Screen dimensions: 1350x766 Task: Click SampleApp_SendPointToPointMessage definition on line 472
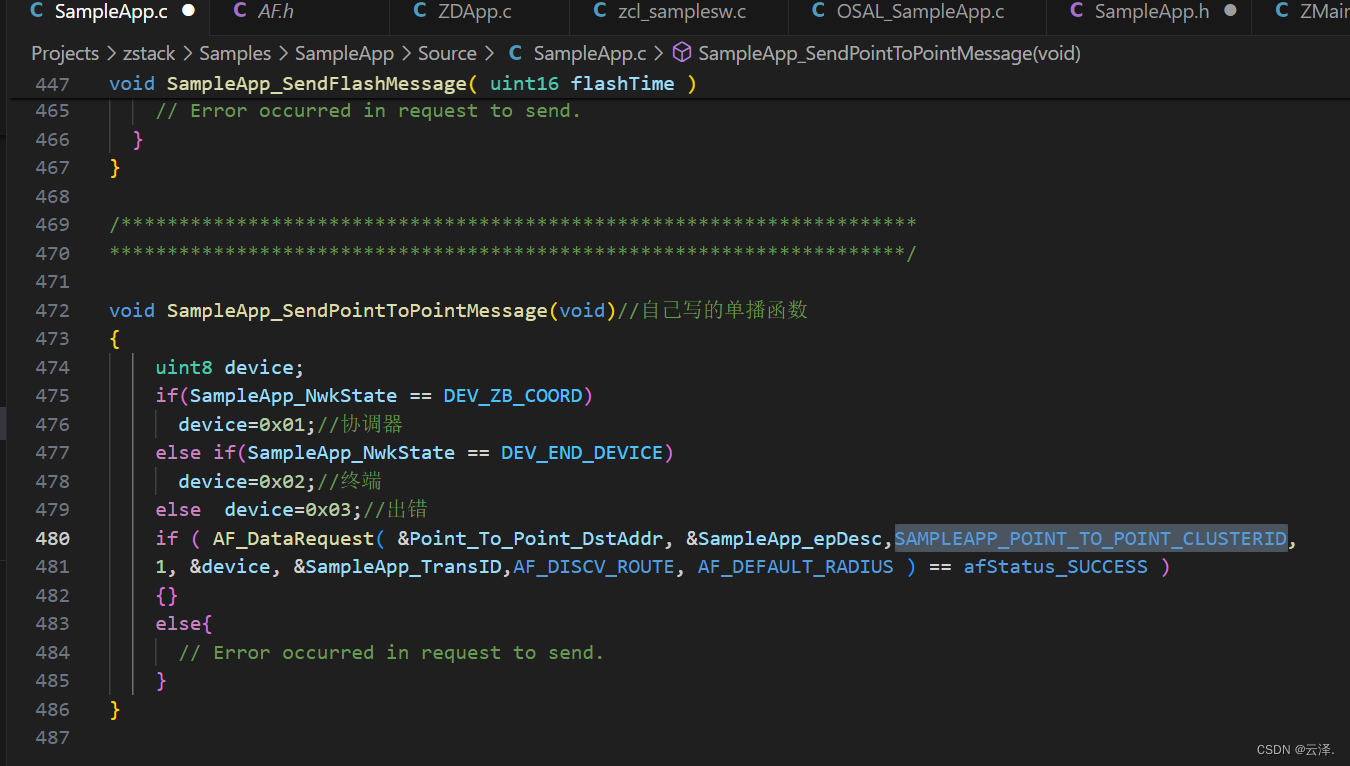[x=357, y=310]
